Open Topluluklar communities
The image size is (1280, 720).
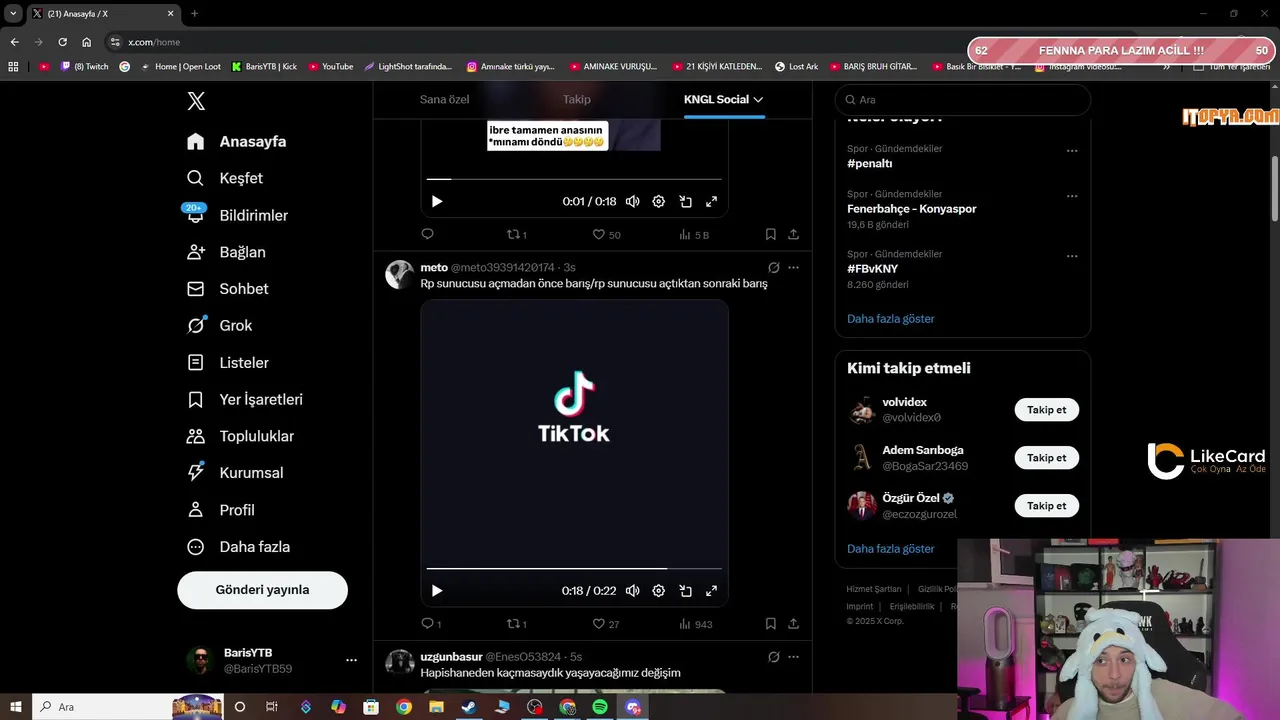tap(240, 436)
